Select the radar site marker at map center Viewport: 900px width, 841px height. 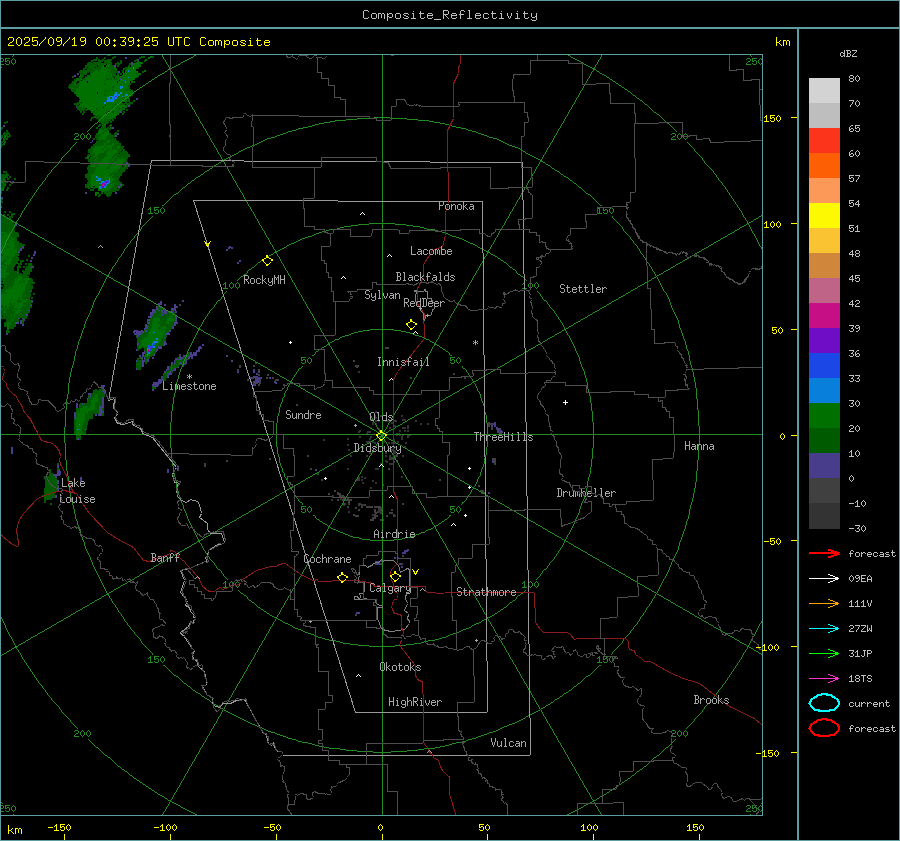(381, 435)
